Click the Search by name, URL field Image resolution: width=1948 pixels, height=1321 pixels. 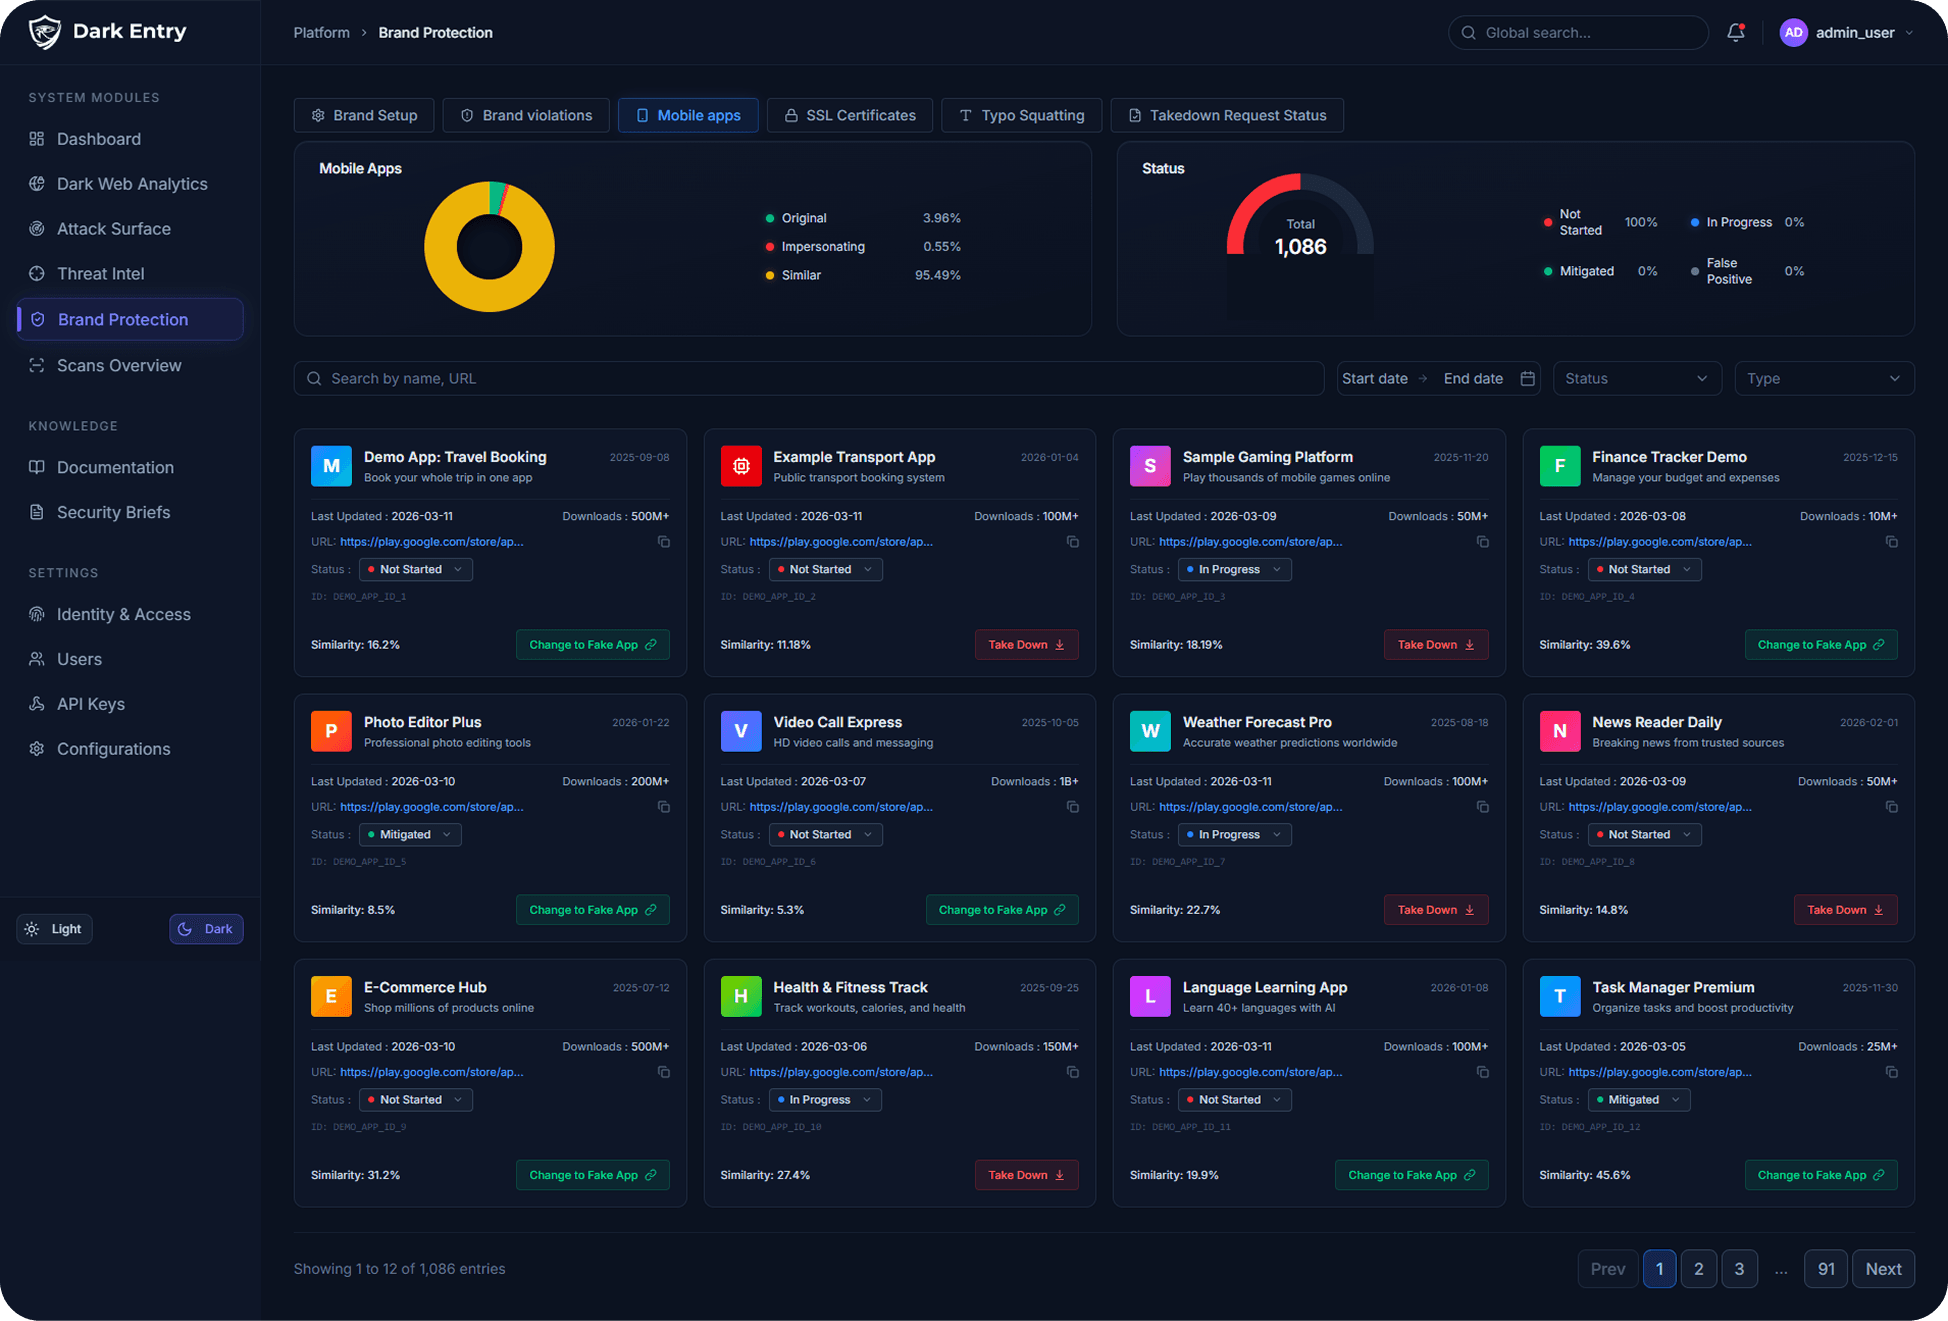click(x=808, y=378)
